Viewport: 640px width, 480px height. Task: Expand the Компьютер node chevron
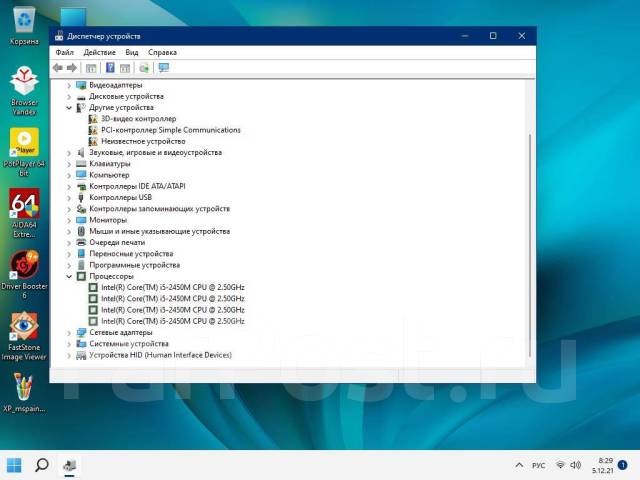[69, 176]
